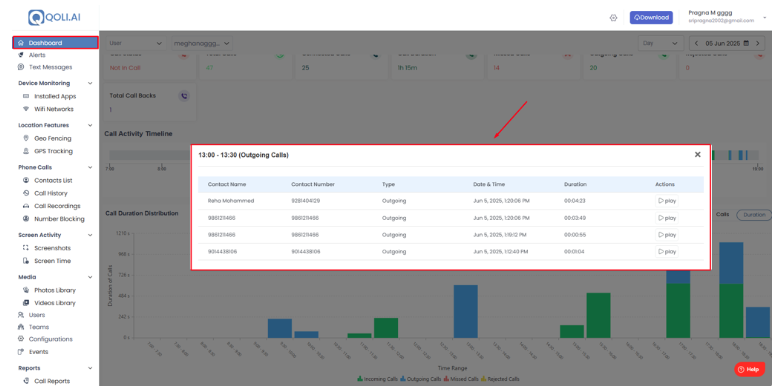Toggle Incoming Calls legend entry
Image resolution: width=777 pixels, height=391 pixels.
coord(377,379)
